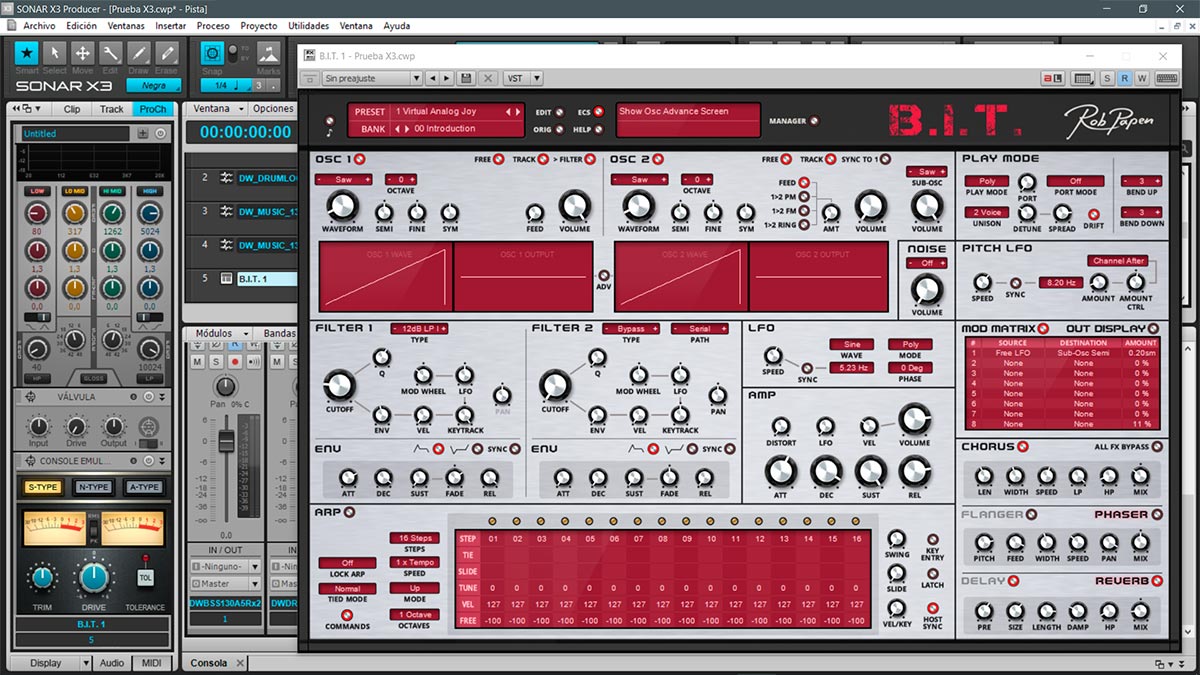Pick the Edit tool
The image size is (1200, 675).
[111, 53]
